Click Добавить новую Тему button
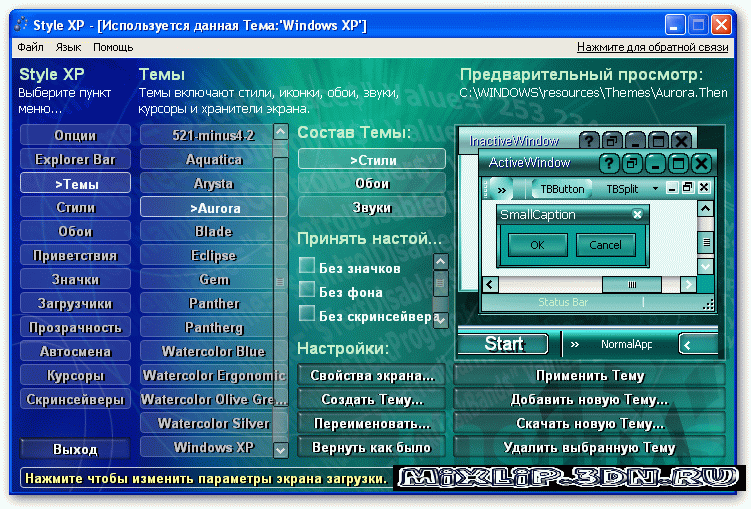The image size is (751, 509). [x=590, y=398]
